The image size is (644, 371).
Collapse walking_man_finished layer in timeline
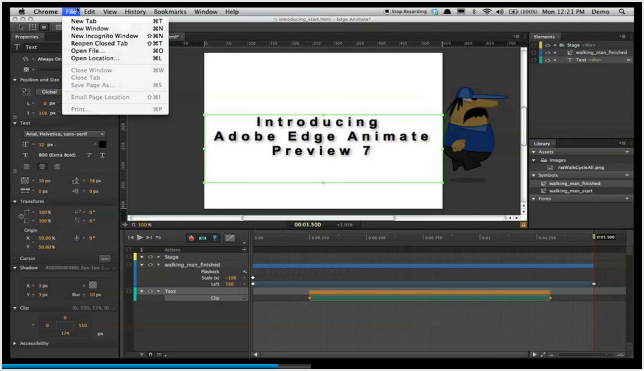[142, 265]
